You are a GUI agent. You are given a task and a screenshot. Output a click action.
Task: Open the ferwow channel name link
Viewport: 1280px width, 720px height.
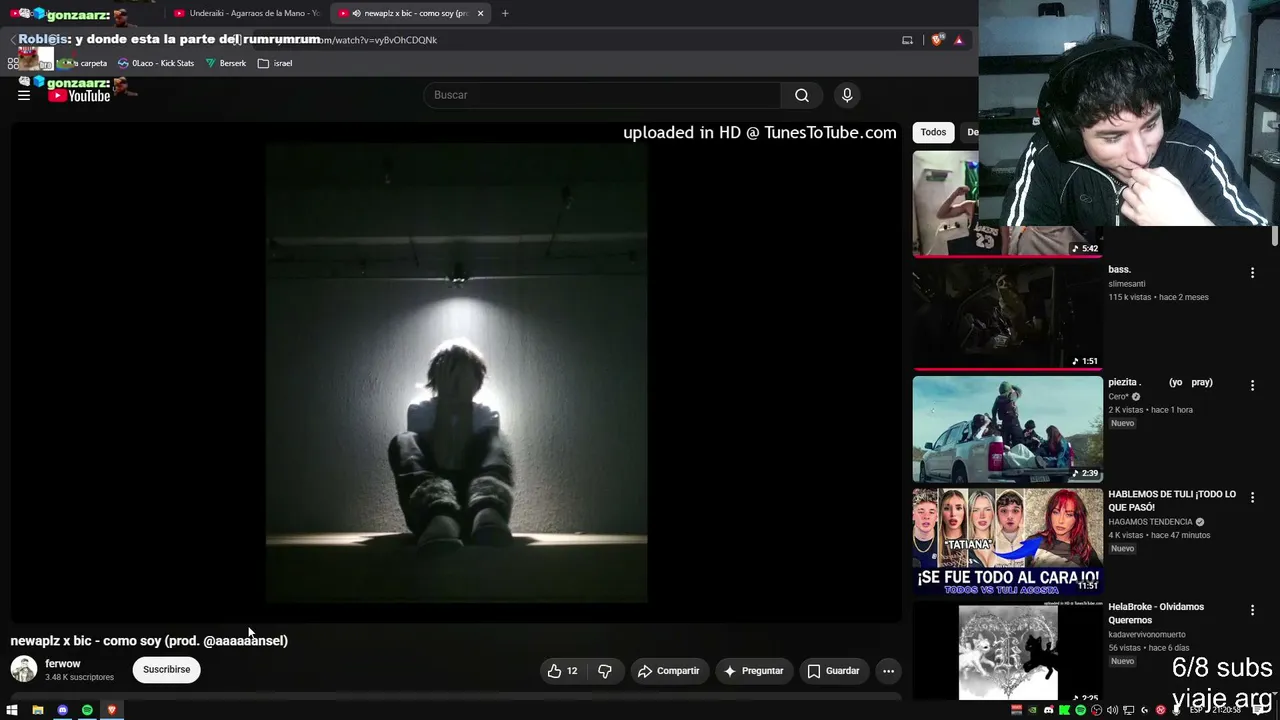coord(63,664)
